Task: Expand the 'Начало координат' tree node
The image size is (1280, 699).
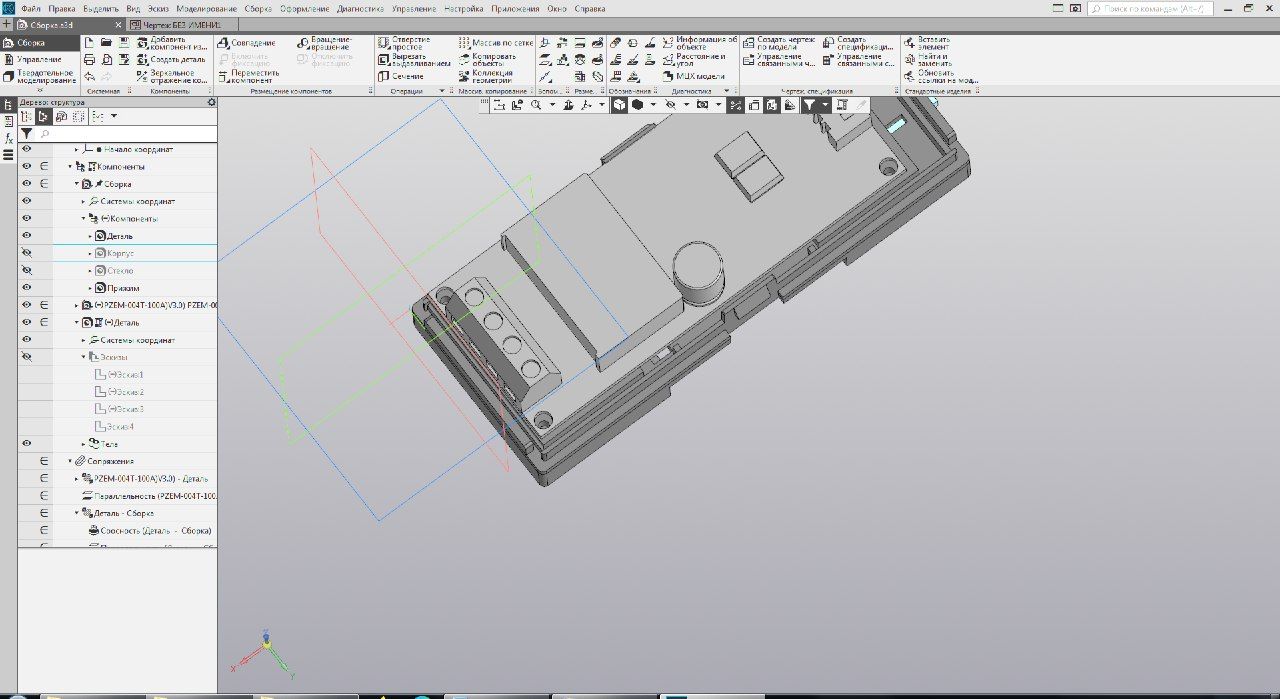Action: 76,149
